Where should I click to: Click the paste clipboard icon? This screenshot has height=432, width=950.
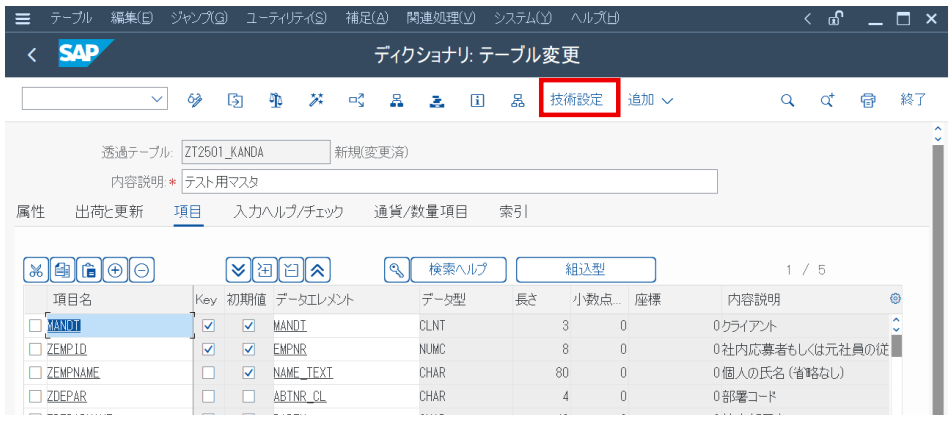tap(89, 270)
